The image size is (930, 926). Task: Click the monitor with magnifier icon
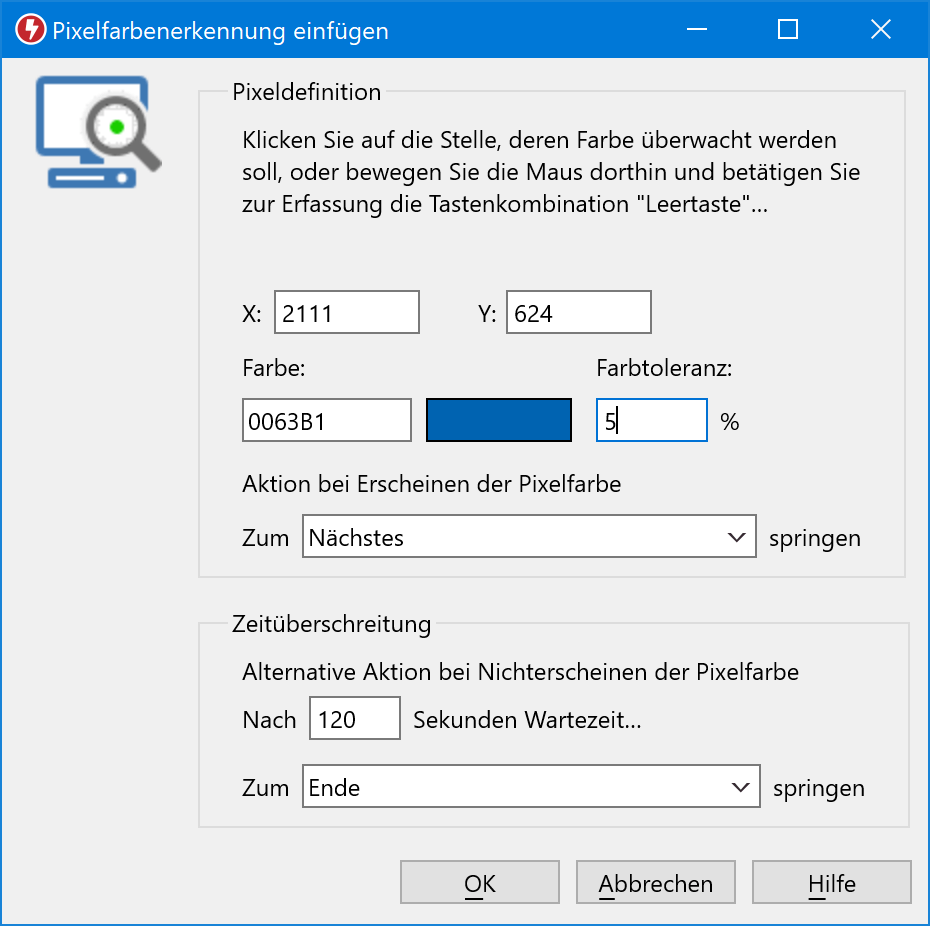click(x=98, y=132)
